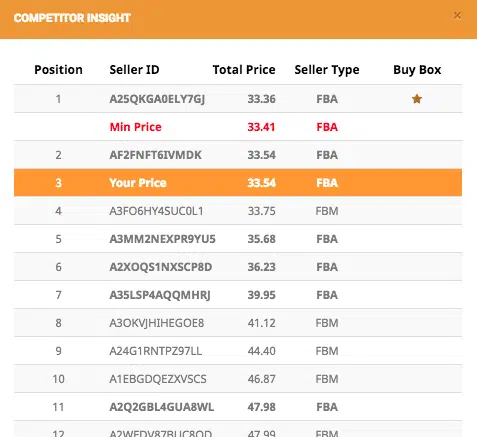Open seller A3FO6HY4SUC0L1

point(156,211)
